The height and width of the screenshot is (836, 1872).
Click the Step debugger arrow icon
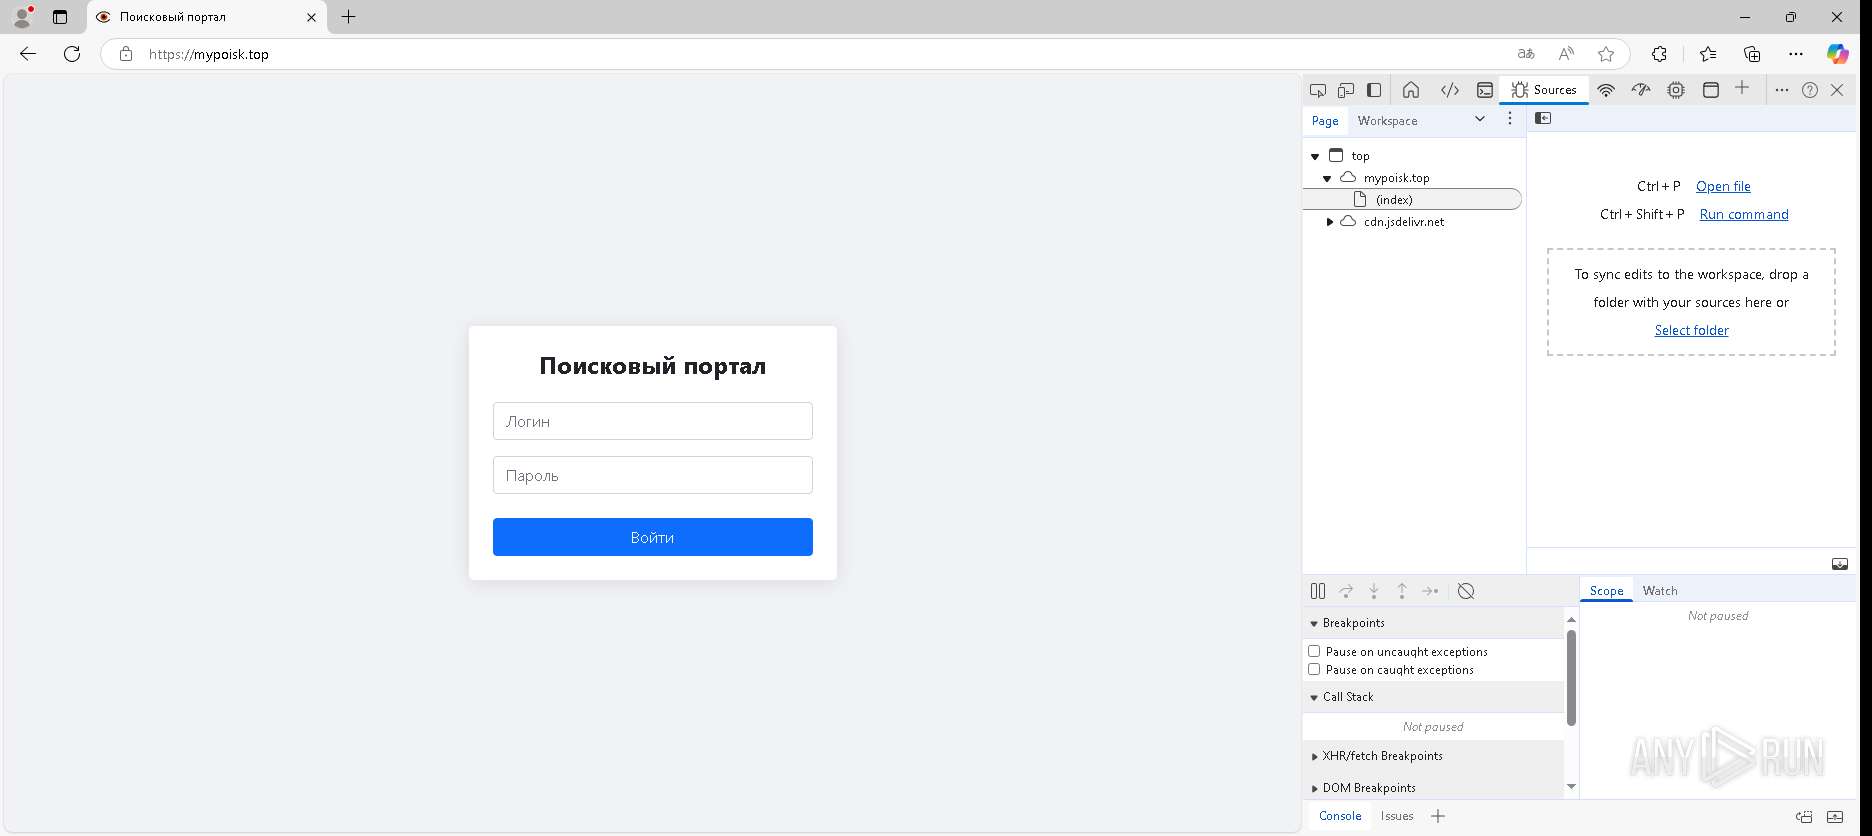click(1430, 591)
